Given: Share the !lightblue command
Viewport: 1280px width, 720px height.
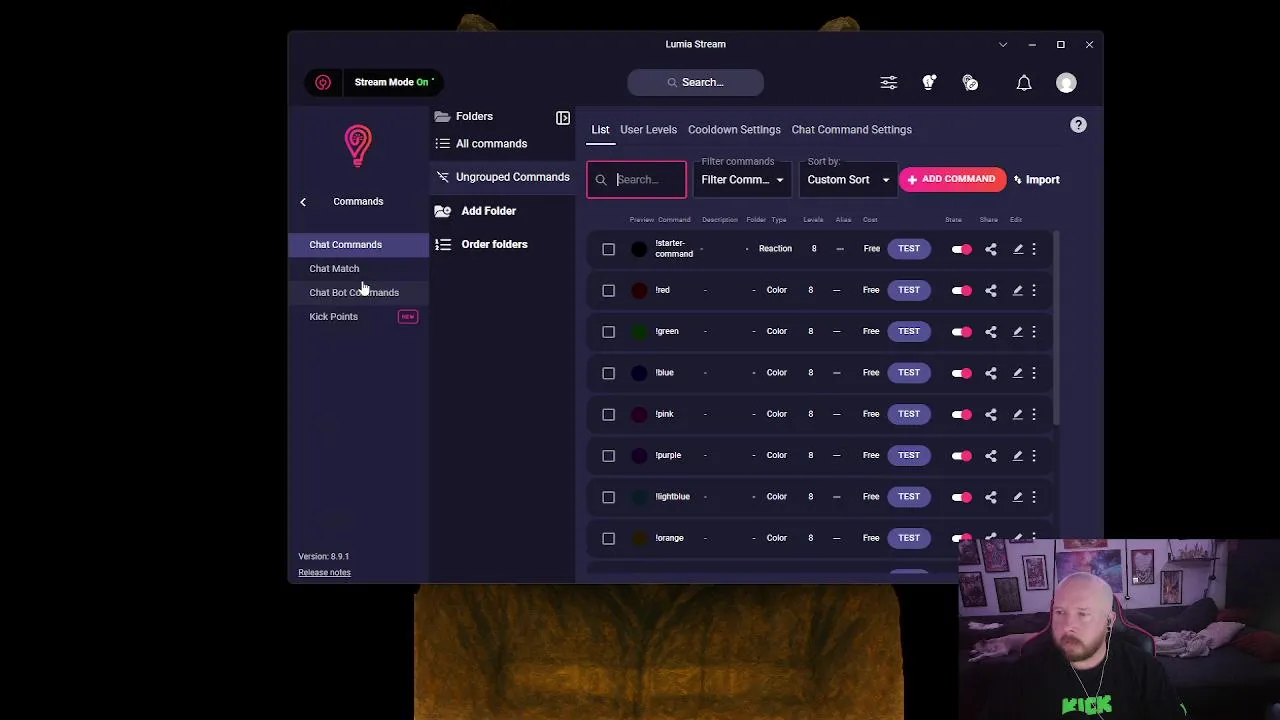Looking at the screenshot, I should (991, 497).
